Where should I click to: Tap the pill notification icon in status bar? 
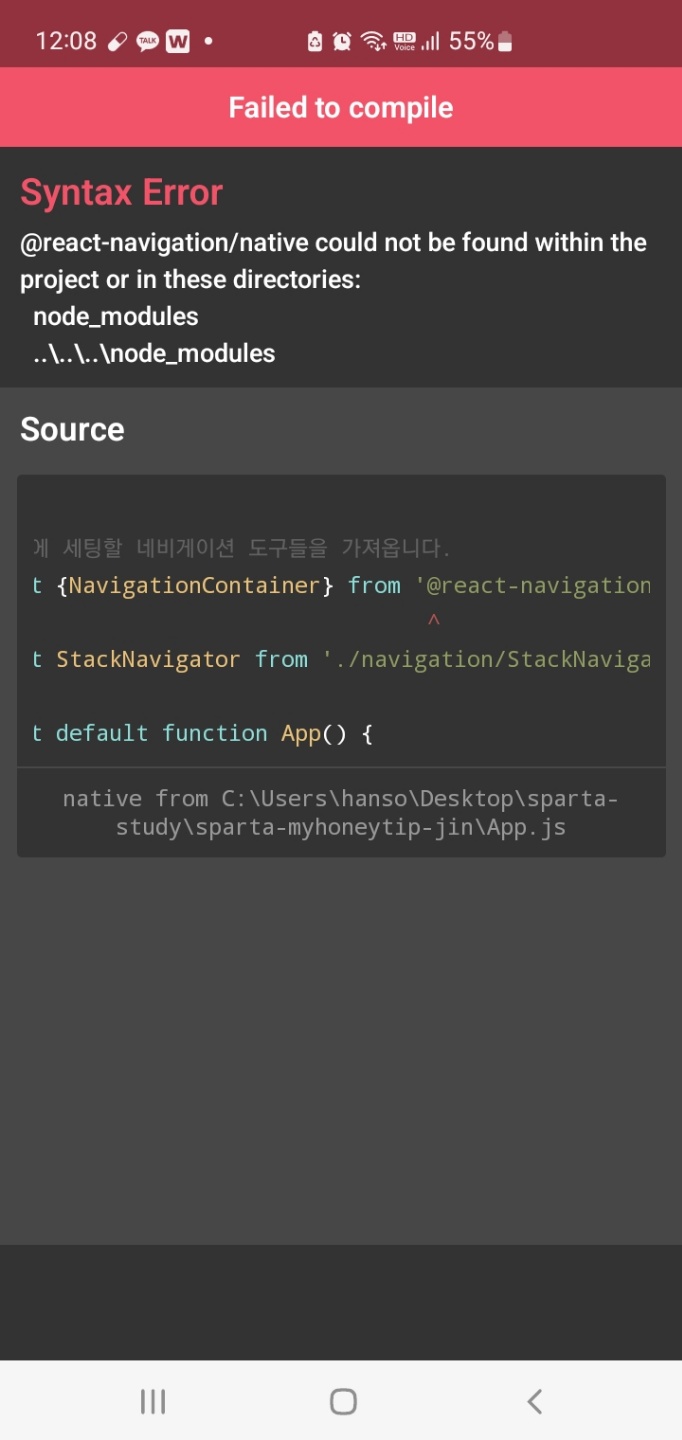pos(118,41)
